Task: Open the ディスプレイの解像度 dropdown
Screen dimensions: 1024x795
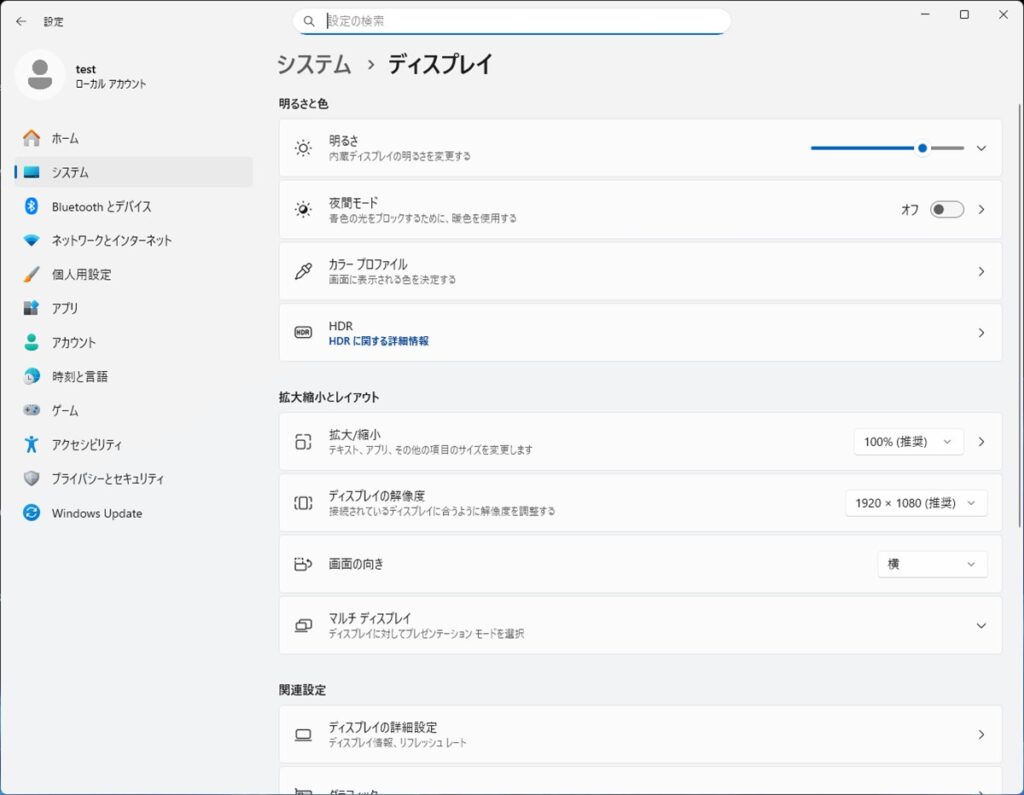Action: click(x=915, y=503)
